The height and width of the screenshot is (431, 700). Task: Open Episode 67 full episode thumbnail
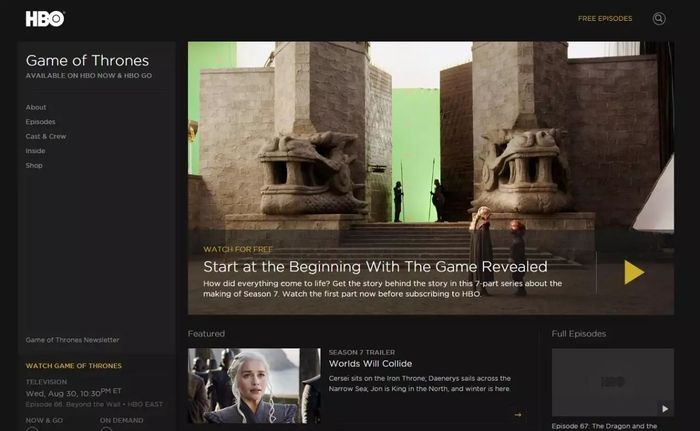point(612,382)
